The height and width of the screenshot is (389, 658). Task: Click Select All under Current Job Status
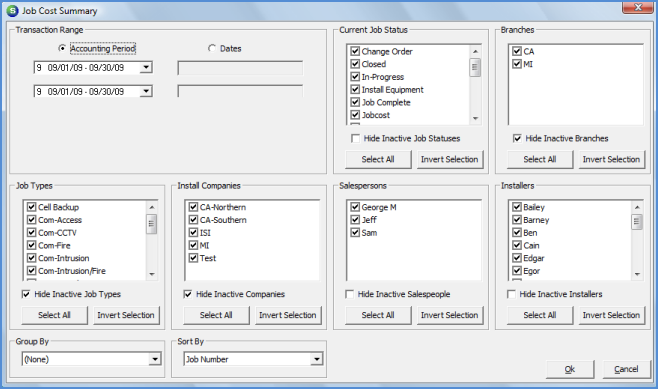pyautogui.click(x=378, y=159)
